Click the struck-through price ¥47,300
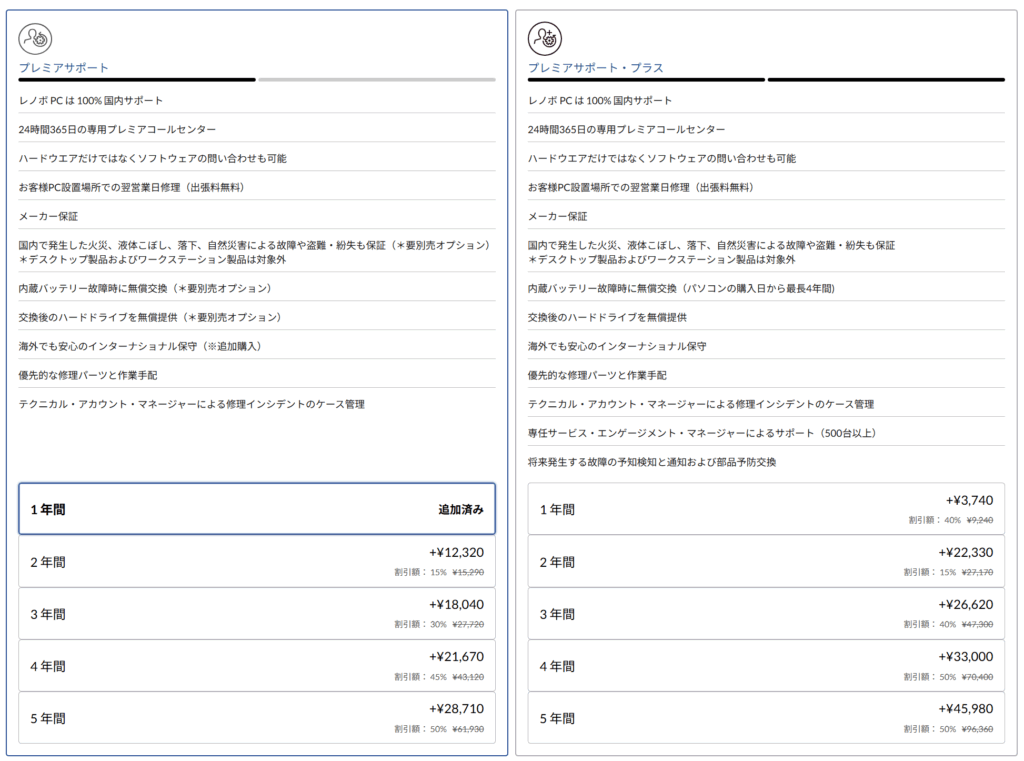Viewport: 1024px width, 761px height. (x=978, y=624)
